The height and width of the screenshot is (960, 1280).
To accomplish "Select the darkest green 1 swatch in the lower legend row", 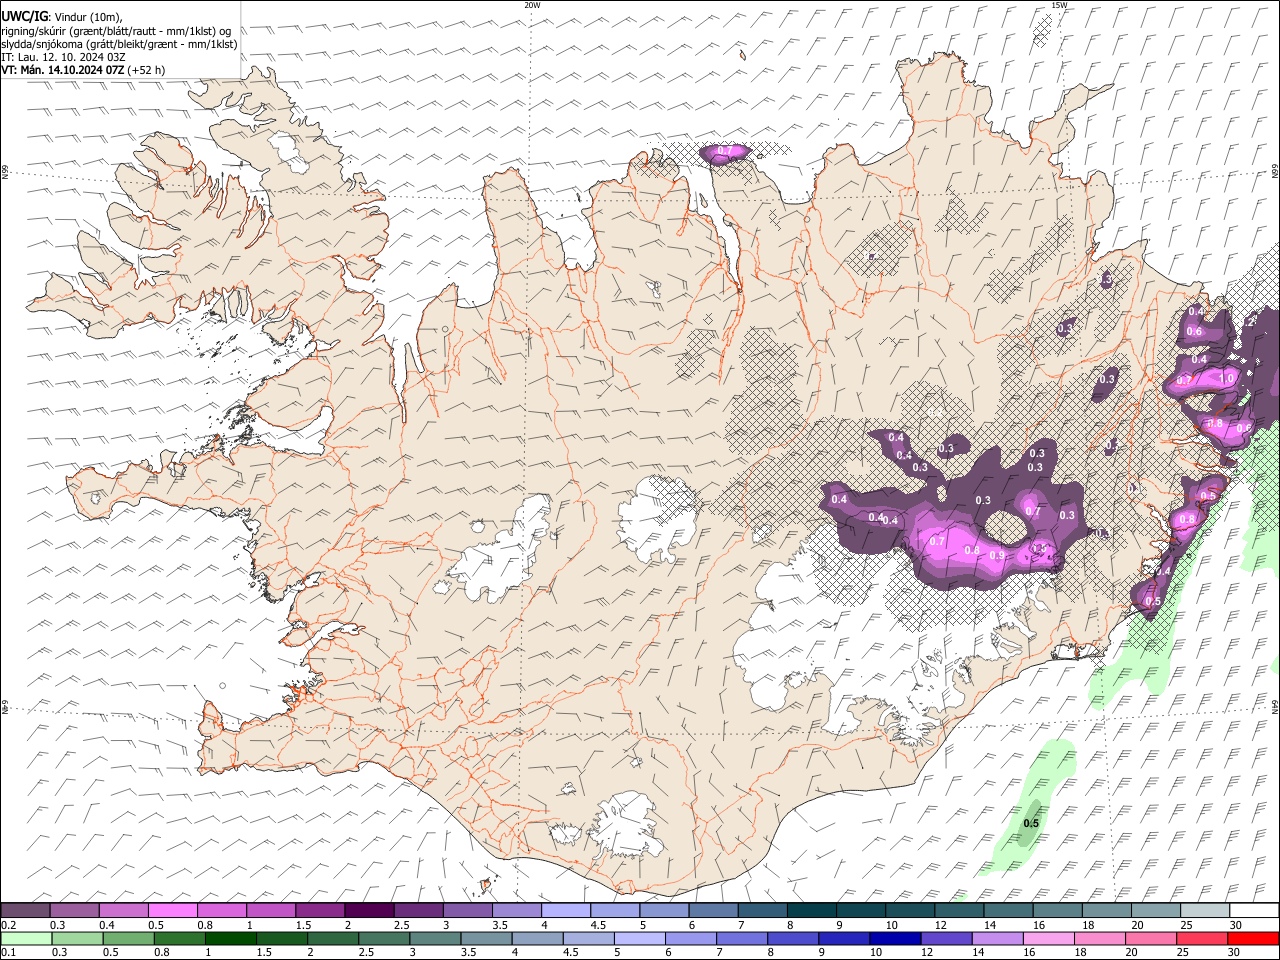I will pos(231,939).
